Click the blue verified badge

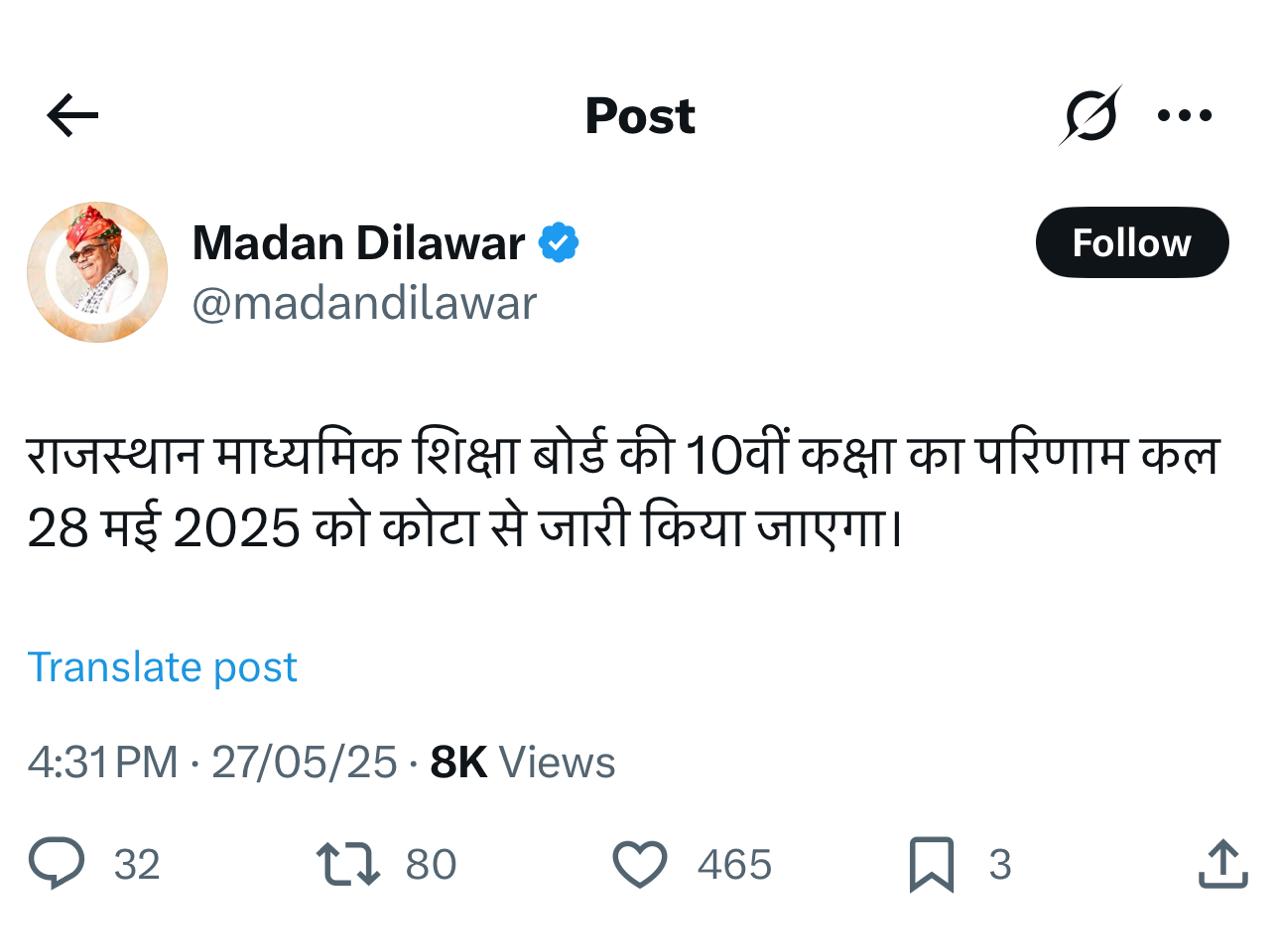pyautogui.click(x=558, y=243)
